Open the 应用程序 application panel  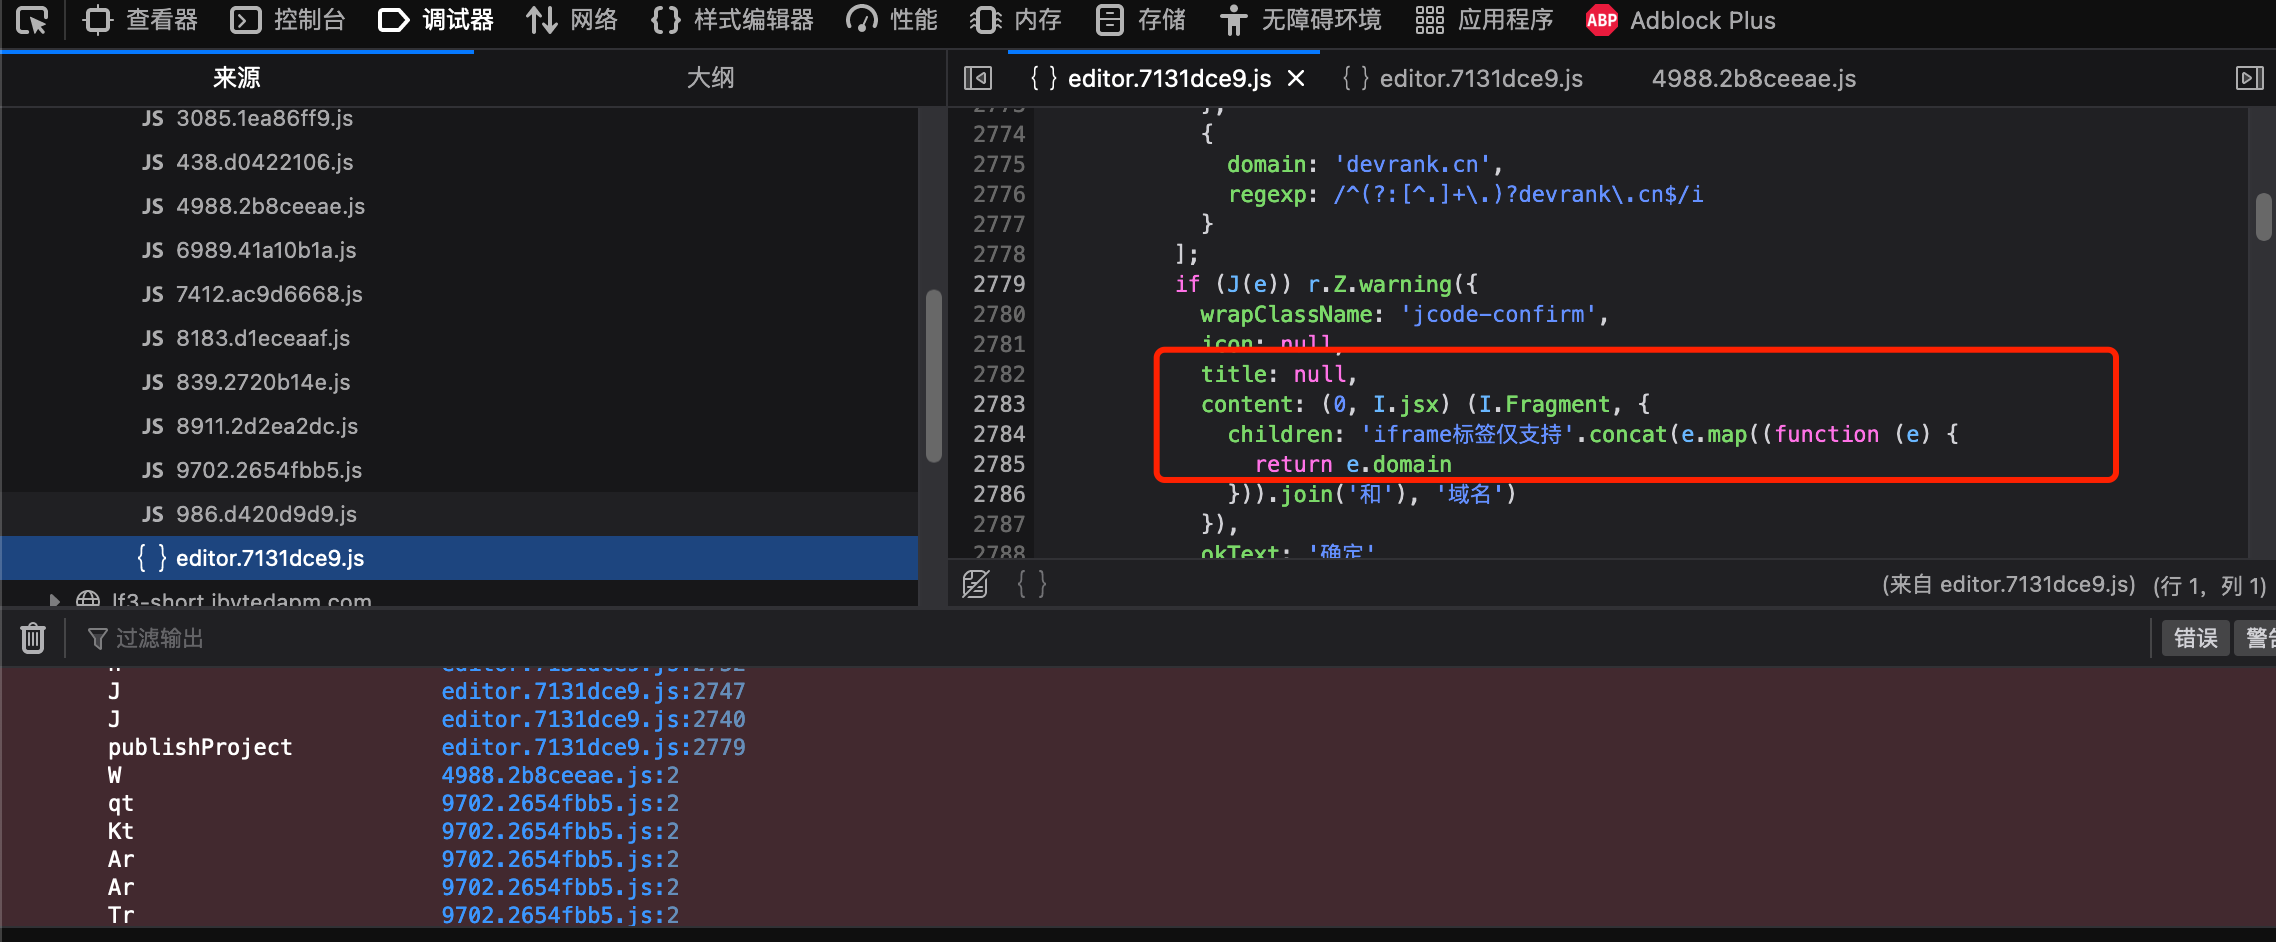click(x=1484, y=20)
